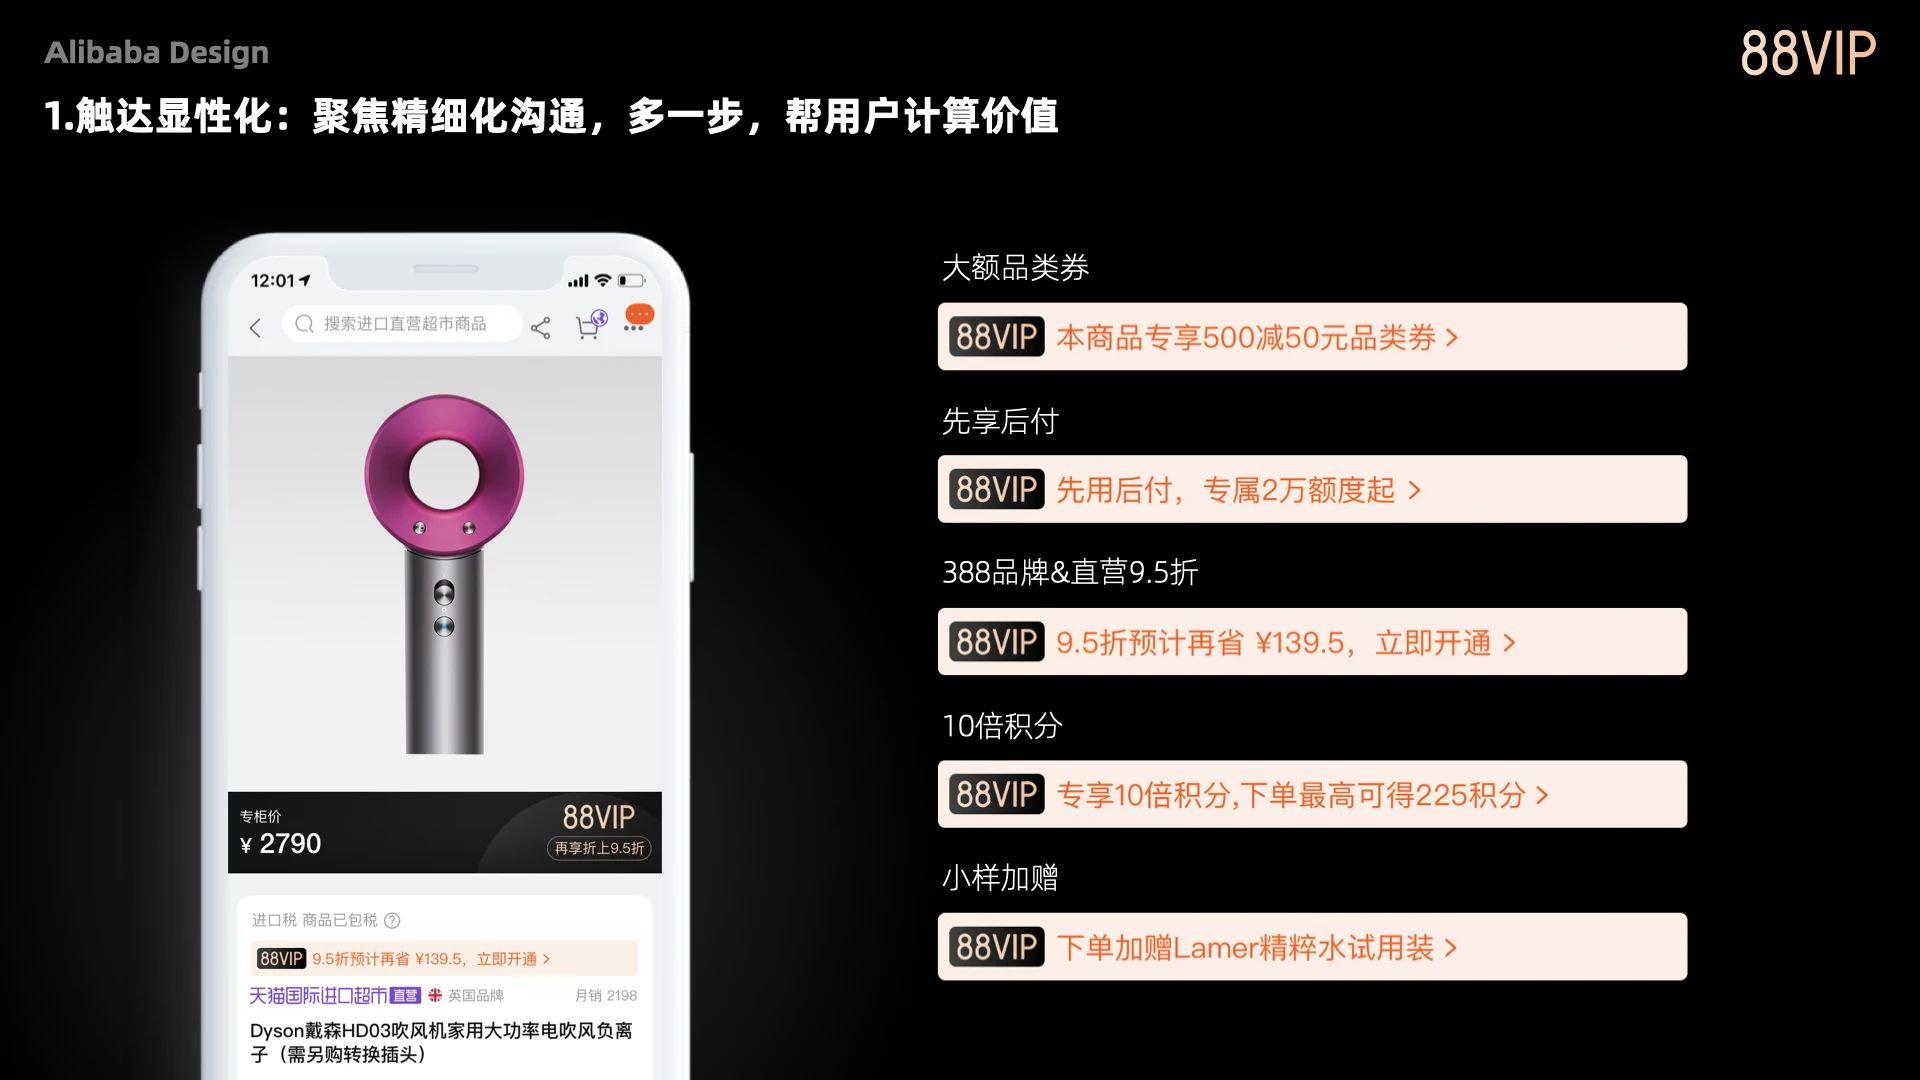Click large 9.5折预计再省 ¥139.5 立即开通 banner

[1312, 641]
